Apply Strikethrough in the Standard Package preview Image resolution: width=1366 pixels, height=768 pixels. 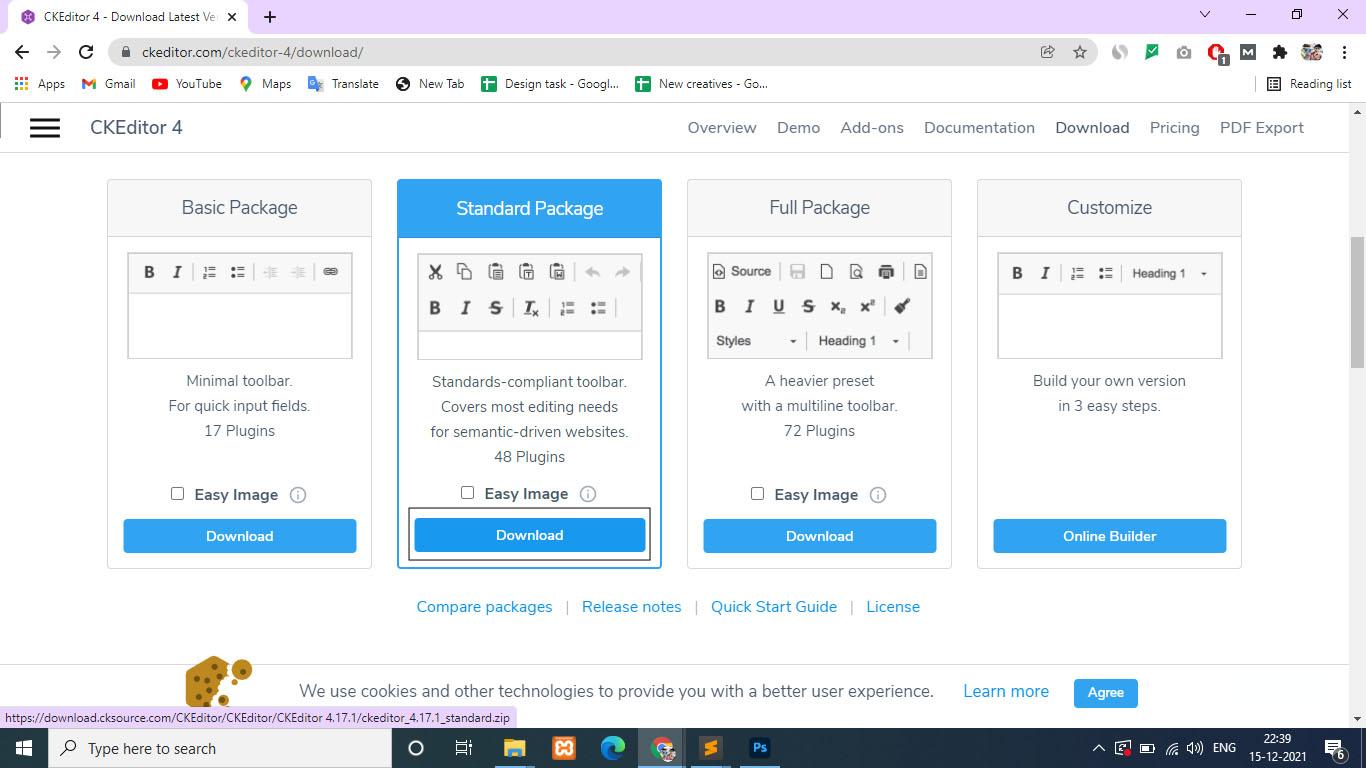click(x=496, y=308)
